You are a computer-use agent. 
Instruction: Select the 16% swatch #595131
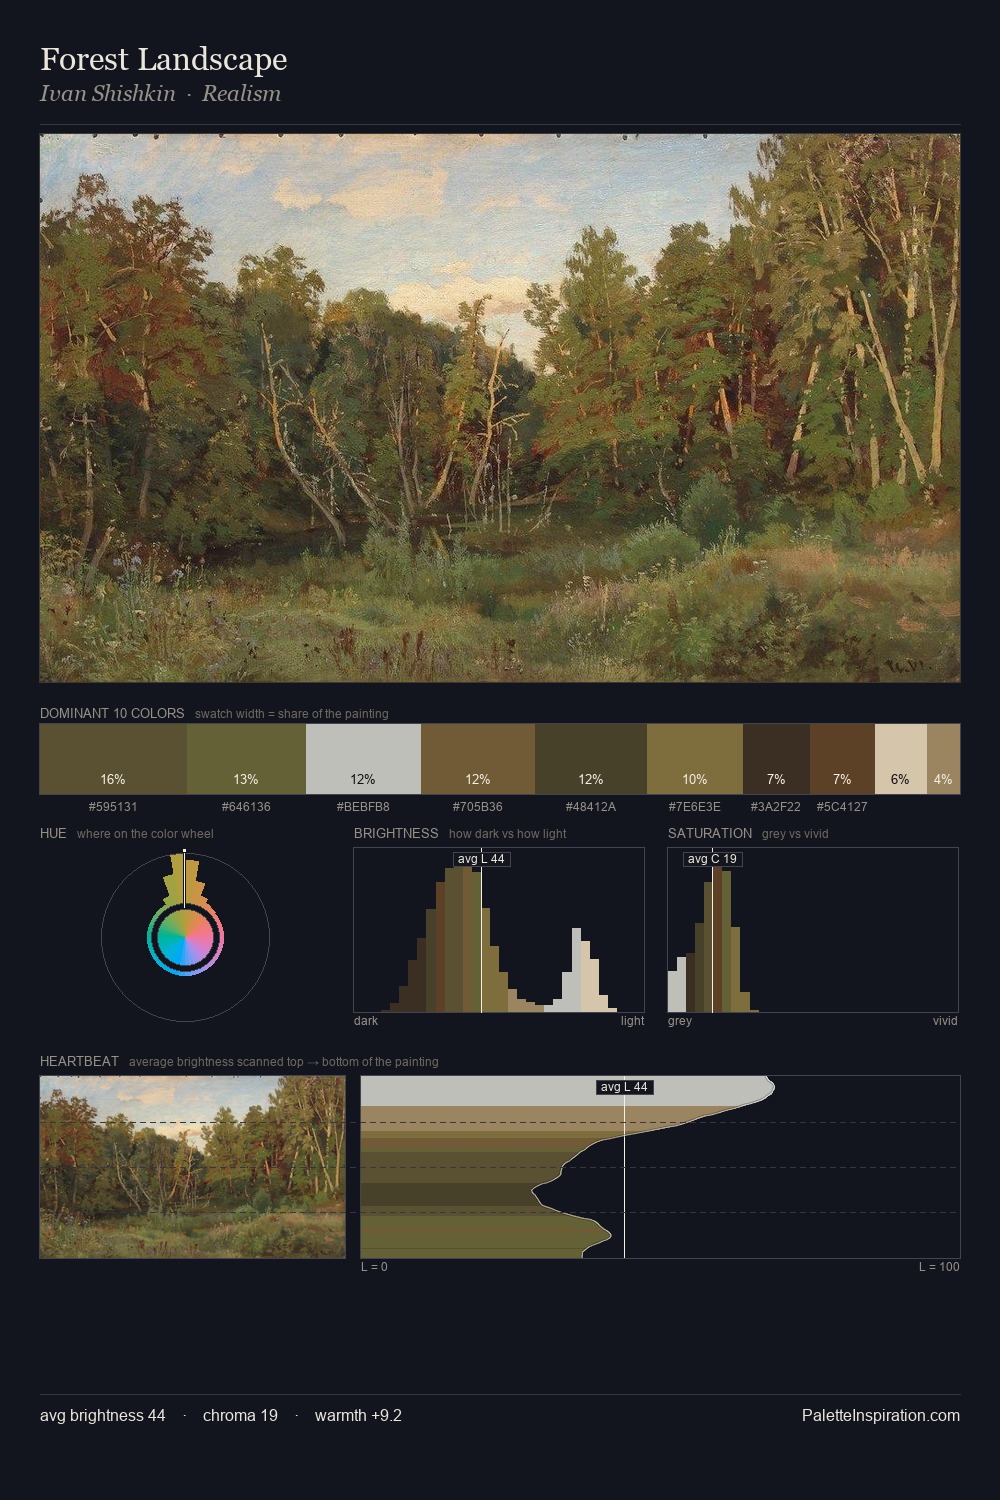[x=113, y=759]
